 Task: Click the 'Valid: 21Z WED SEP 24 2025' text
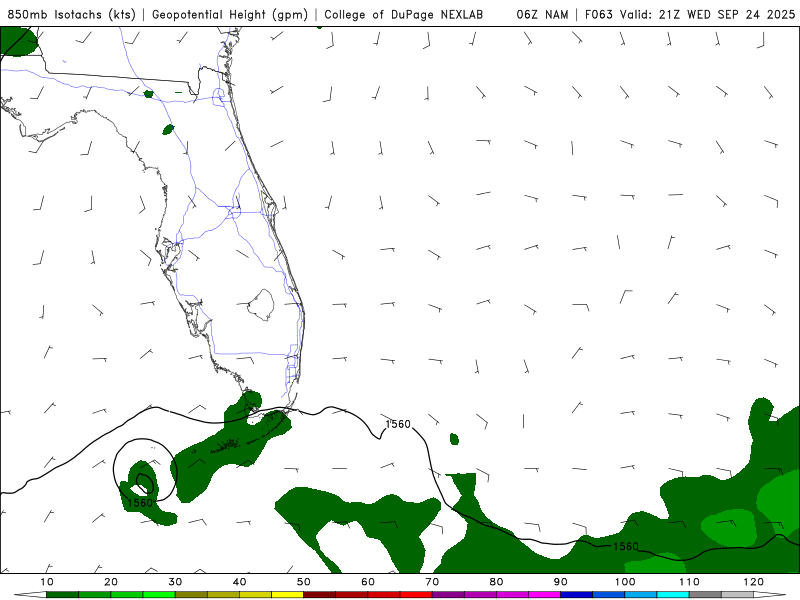tap(707, 14)
